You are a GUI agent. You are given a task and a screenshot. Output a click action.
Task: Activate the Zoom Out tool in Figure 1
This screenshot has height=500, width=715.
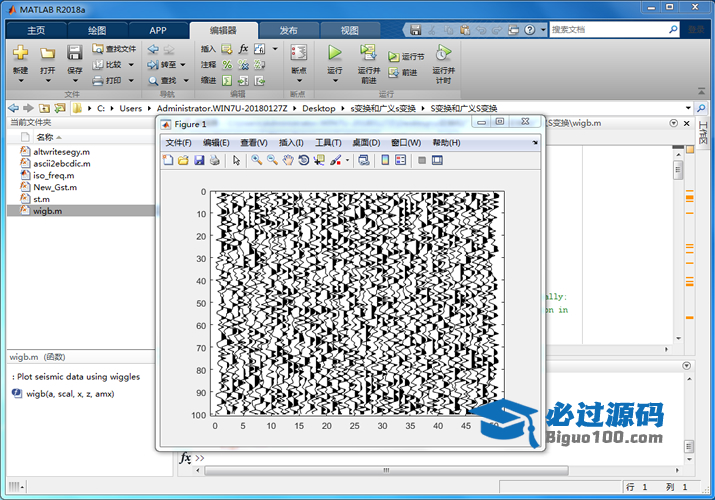click(x=272, y=160)
